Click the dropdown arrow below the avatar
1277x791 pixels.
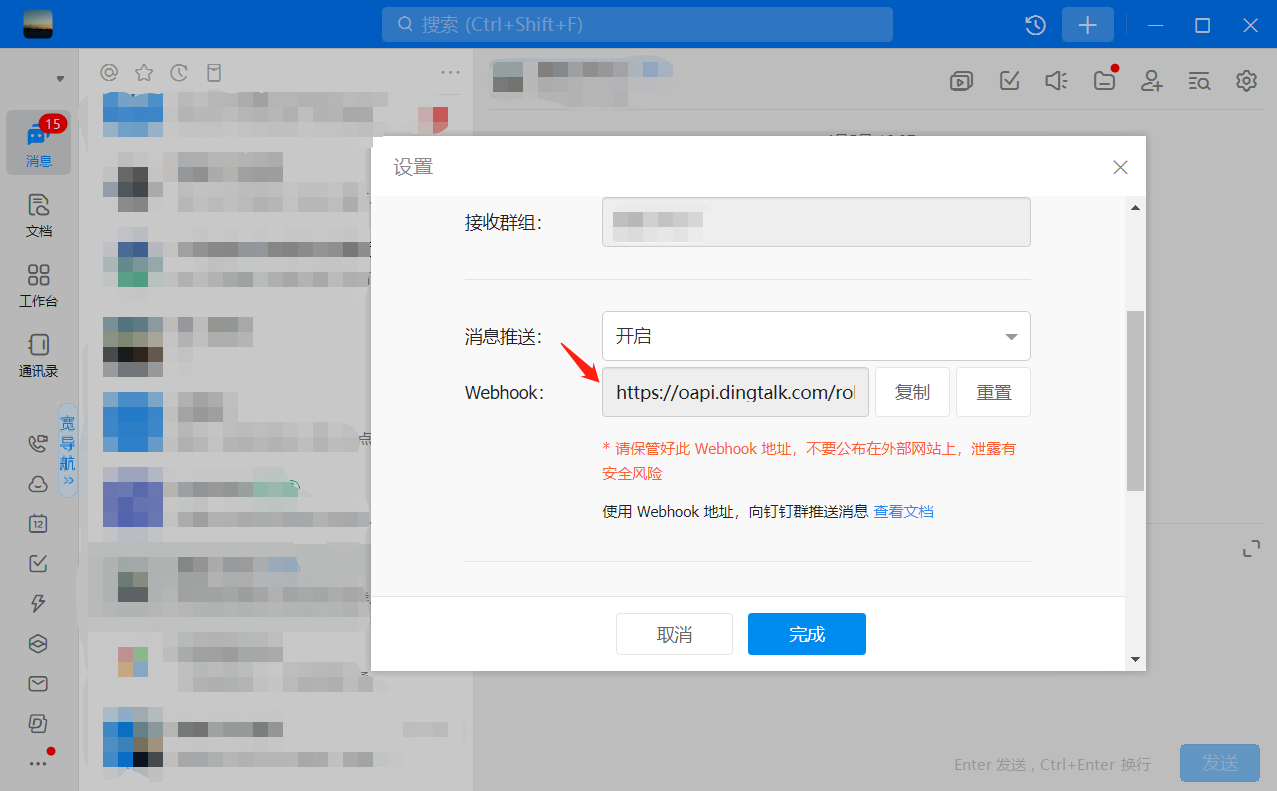tap(60, 78)
